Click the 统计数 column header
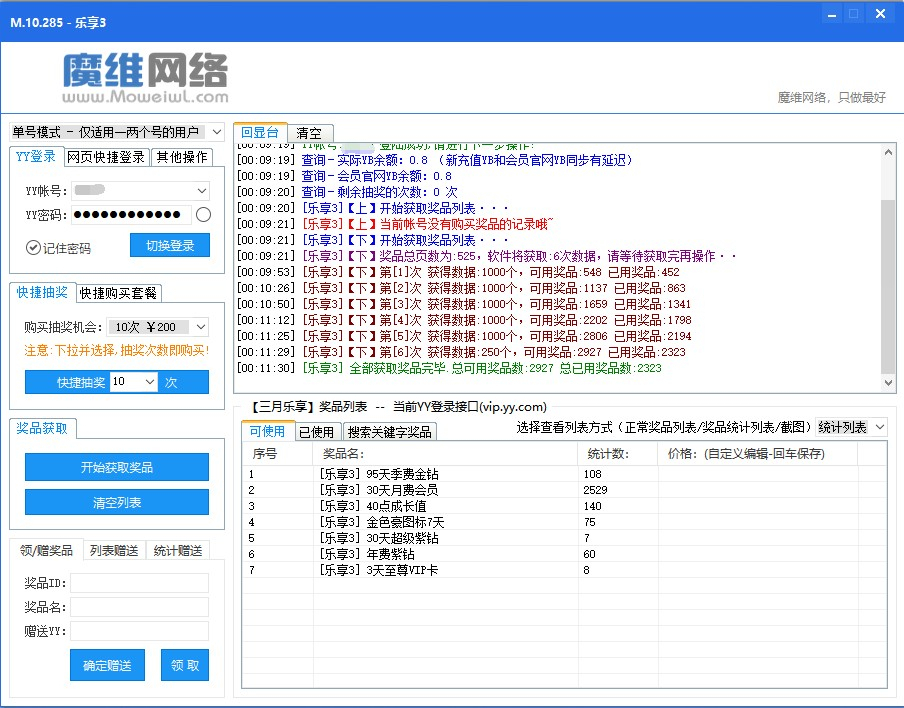This screenshot has height=708, width=904. point(617,454)
